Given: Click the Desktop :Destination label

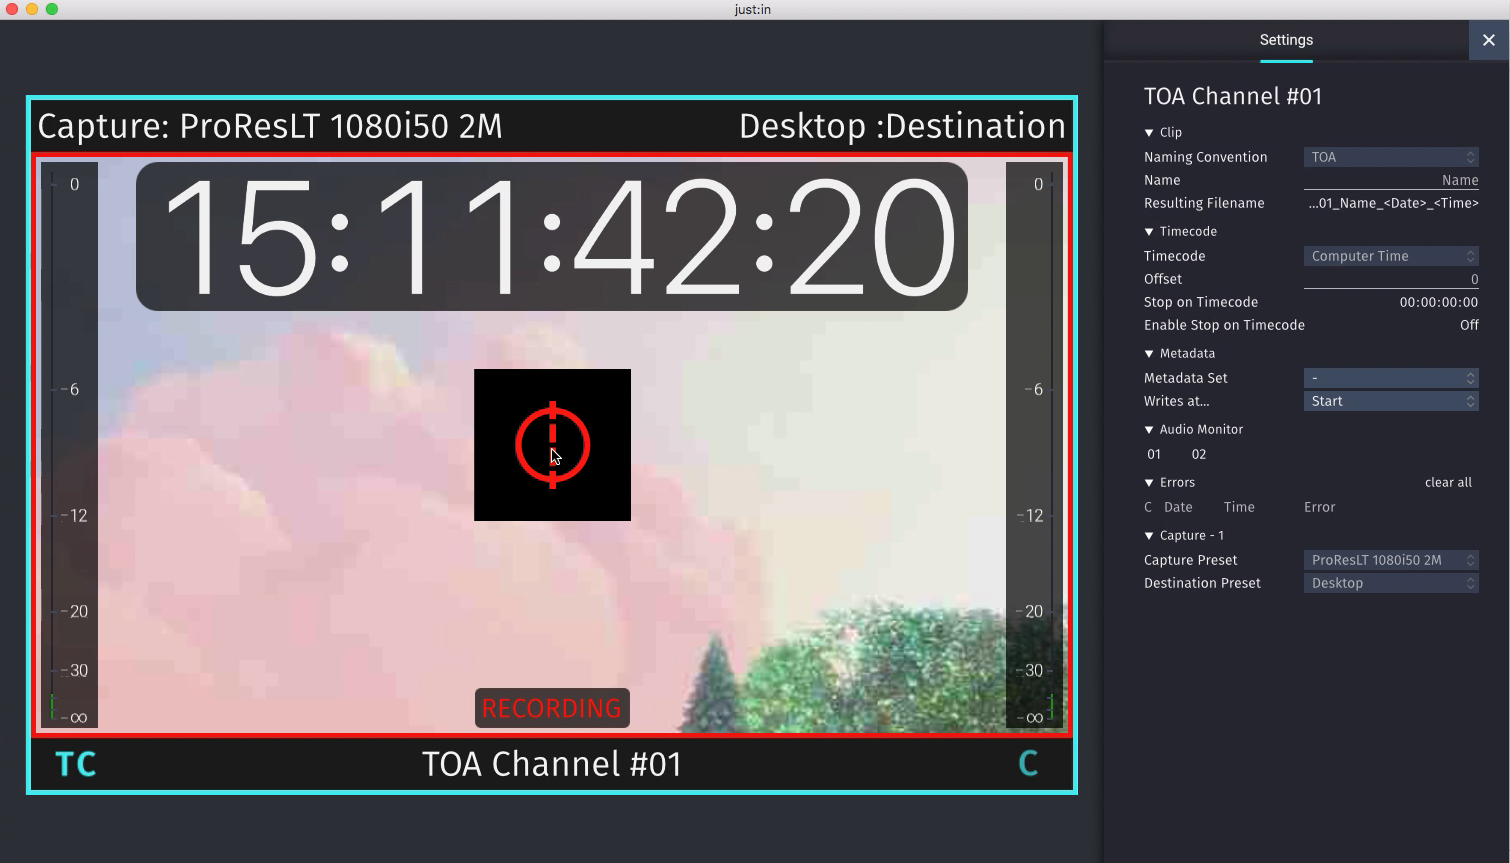Looking at the screenshot, I should click(x=902, y=127).
